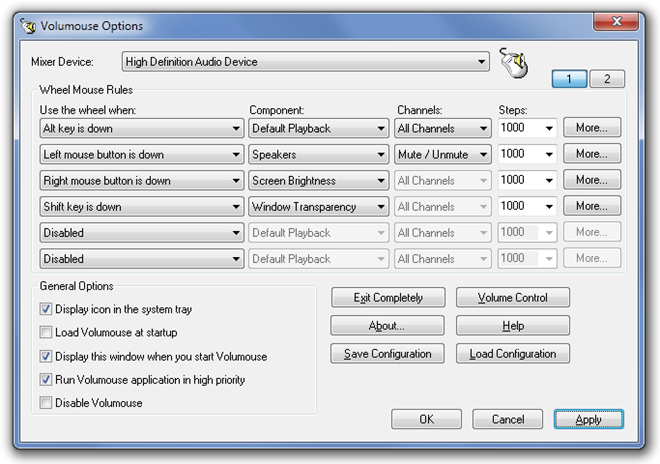This screenshot has width=660, height=464.
Task: Open the 'Shift key is down' dropdown
Action: point(142,207)
